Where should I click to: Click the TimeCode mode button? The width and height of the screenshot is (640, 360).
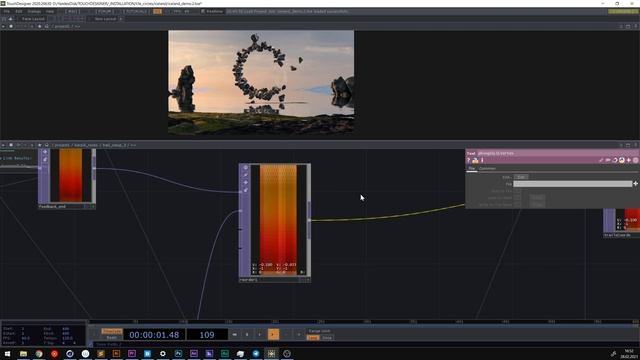click(x=112, y=331)
